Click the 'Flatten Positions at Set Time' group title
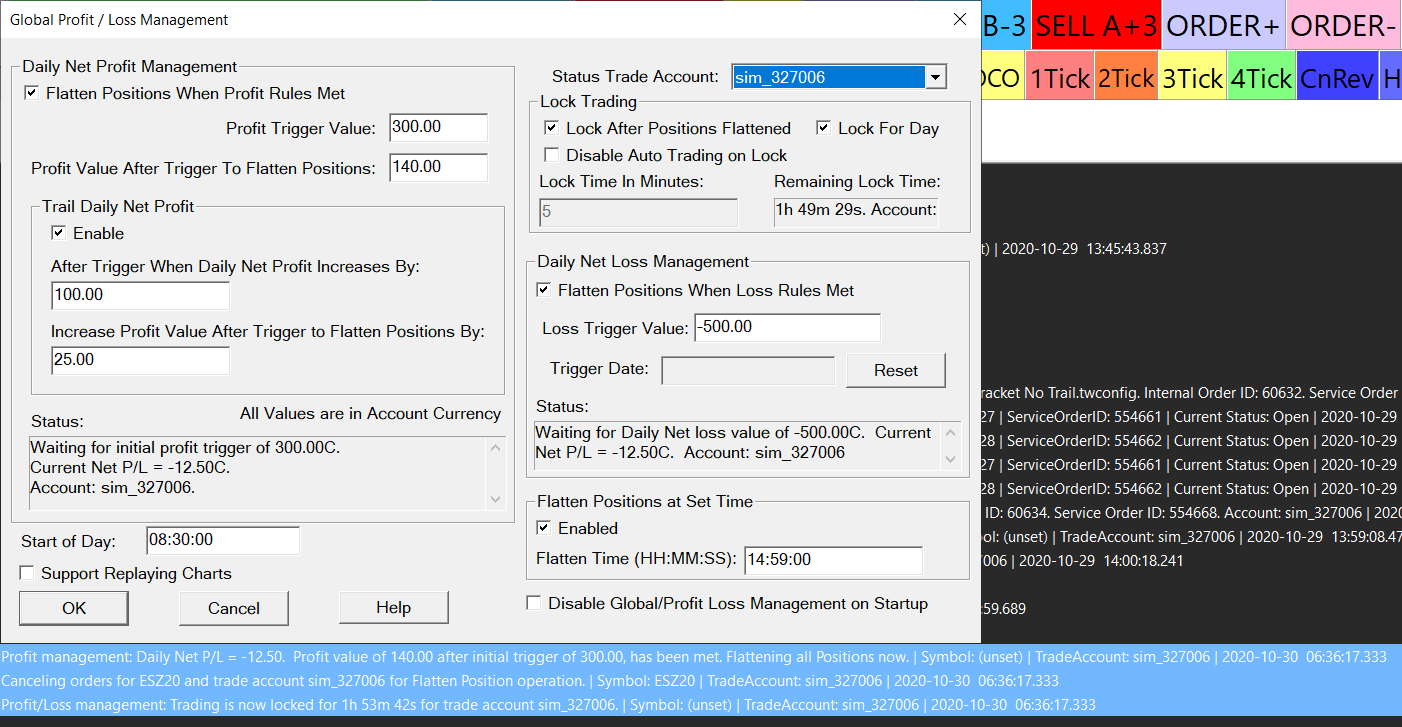The height and width of the screenshot is (727, 1402). (x=645, y=502)
